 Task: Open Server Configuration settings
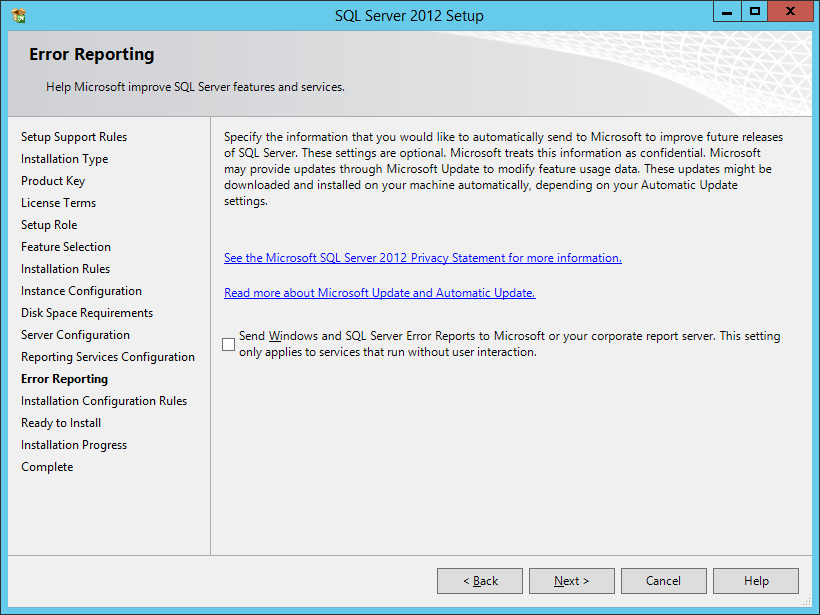tap(76, 334)
